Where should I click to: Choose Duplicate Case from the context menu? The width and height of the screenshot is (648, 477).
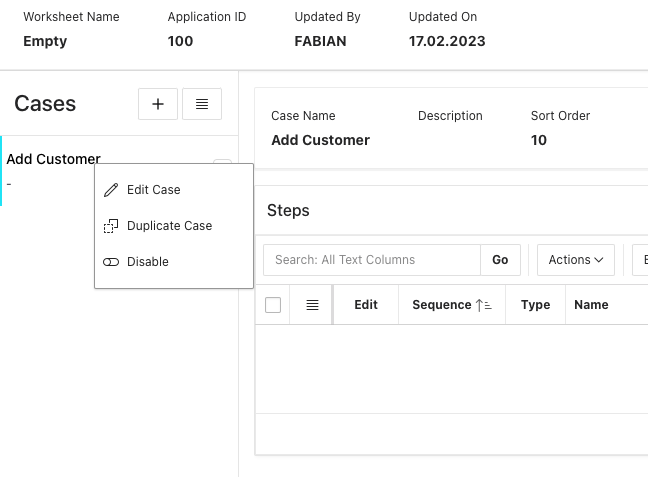[174, 226]
